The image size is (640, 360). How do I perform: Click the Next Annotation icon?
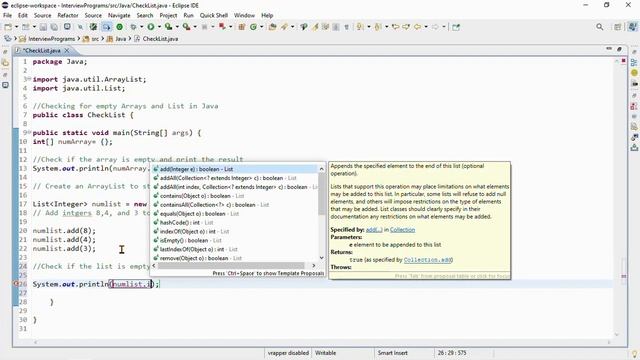coord(360,27)
